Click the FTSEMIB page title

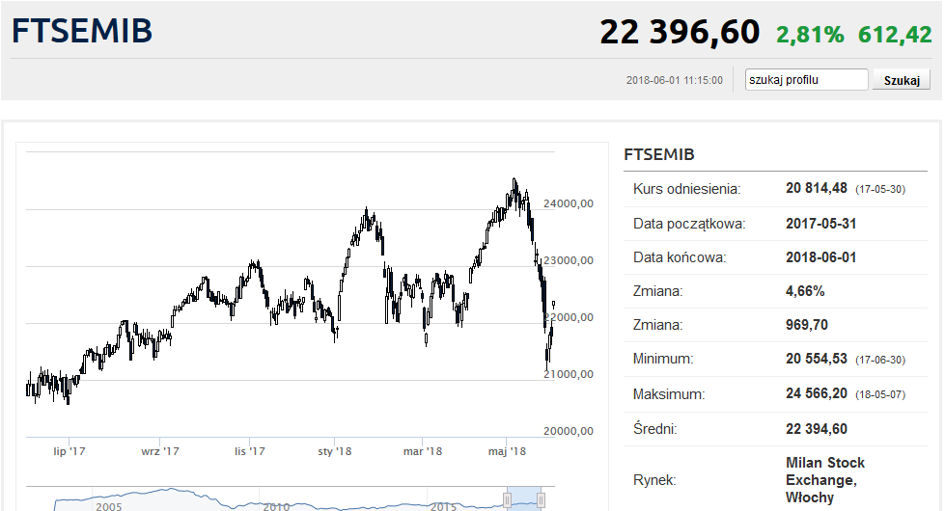tap(82, 31)
